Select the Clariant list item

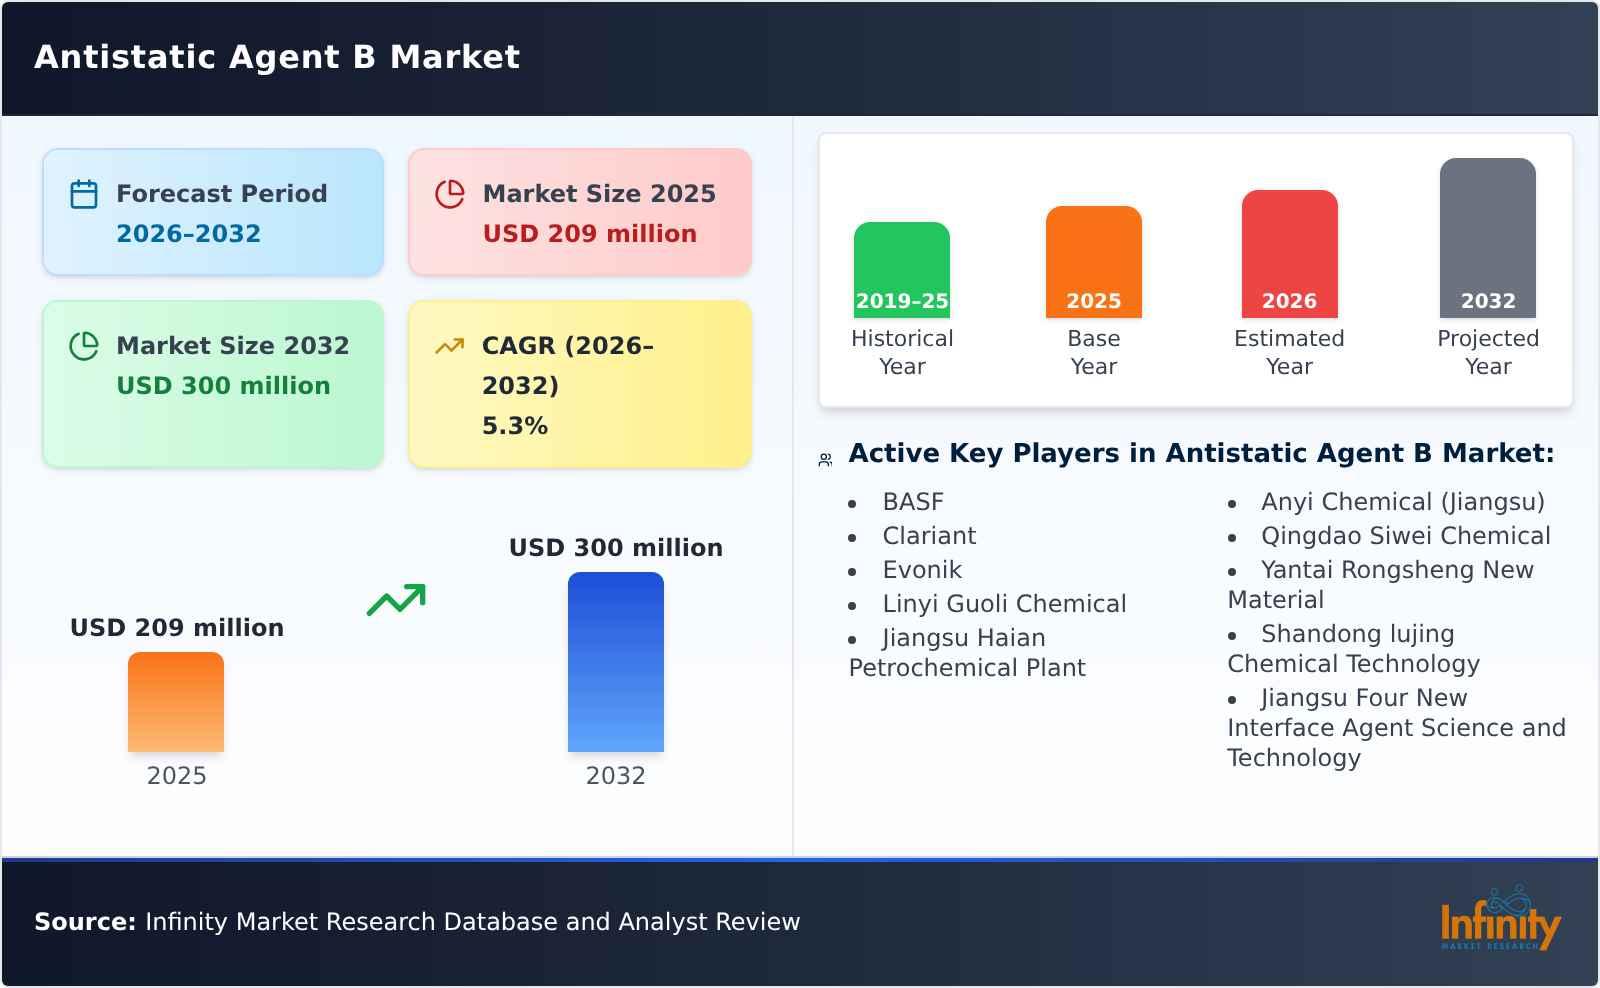point(928,535)
